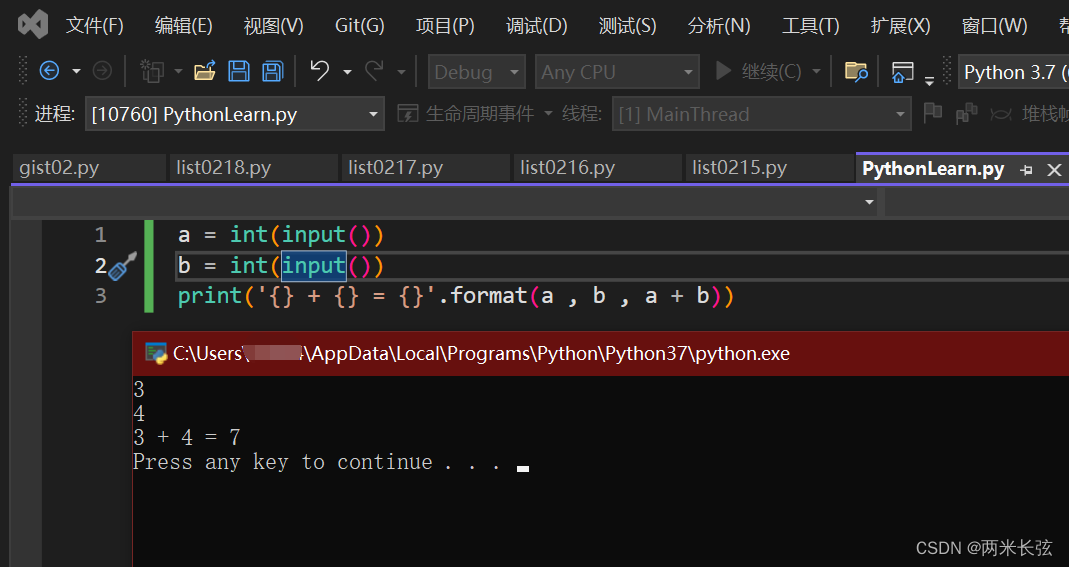Open the editor navigation bar dropdown
Screen dimensions: 1069x567
(869, 202)
